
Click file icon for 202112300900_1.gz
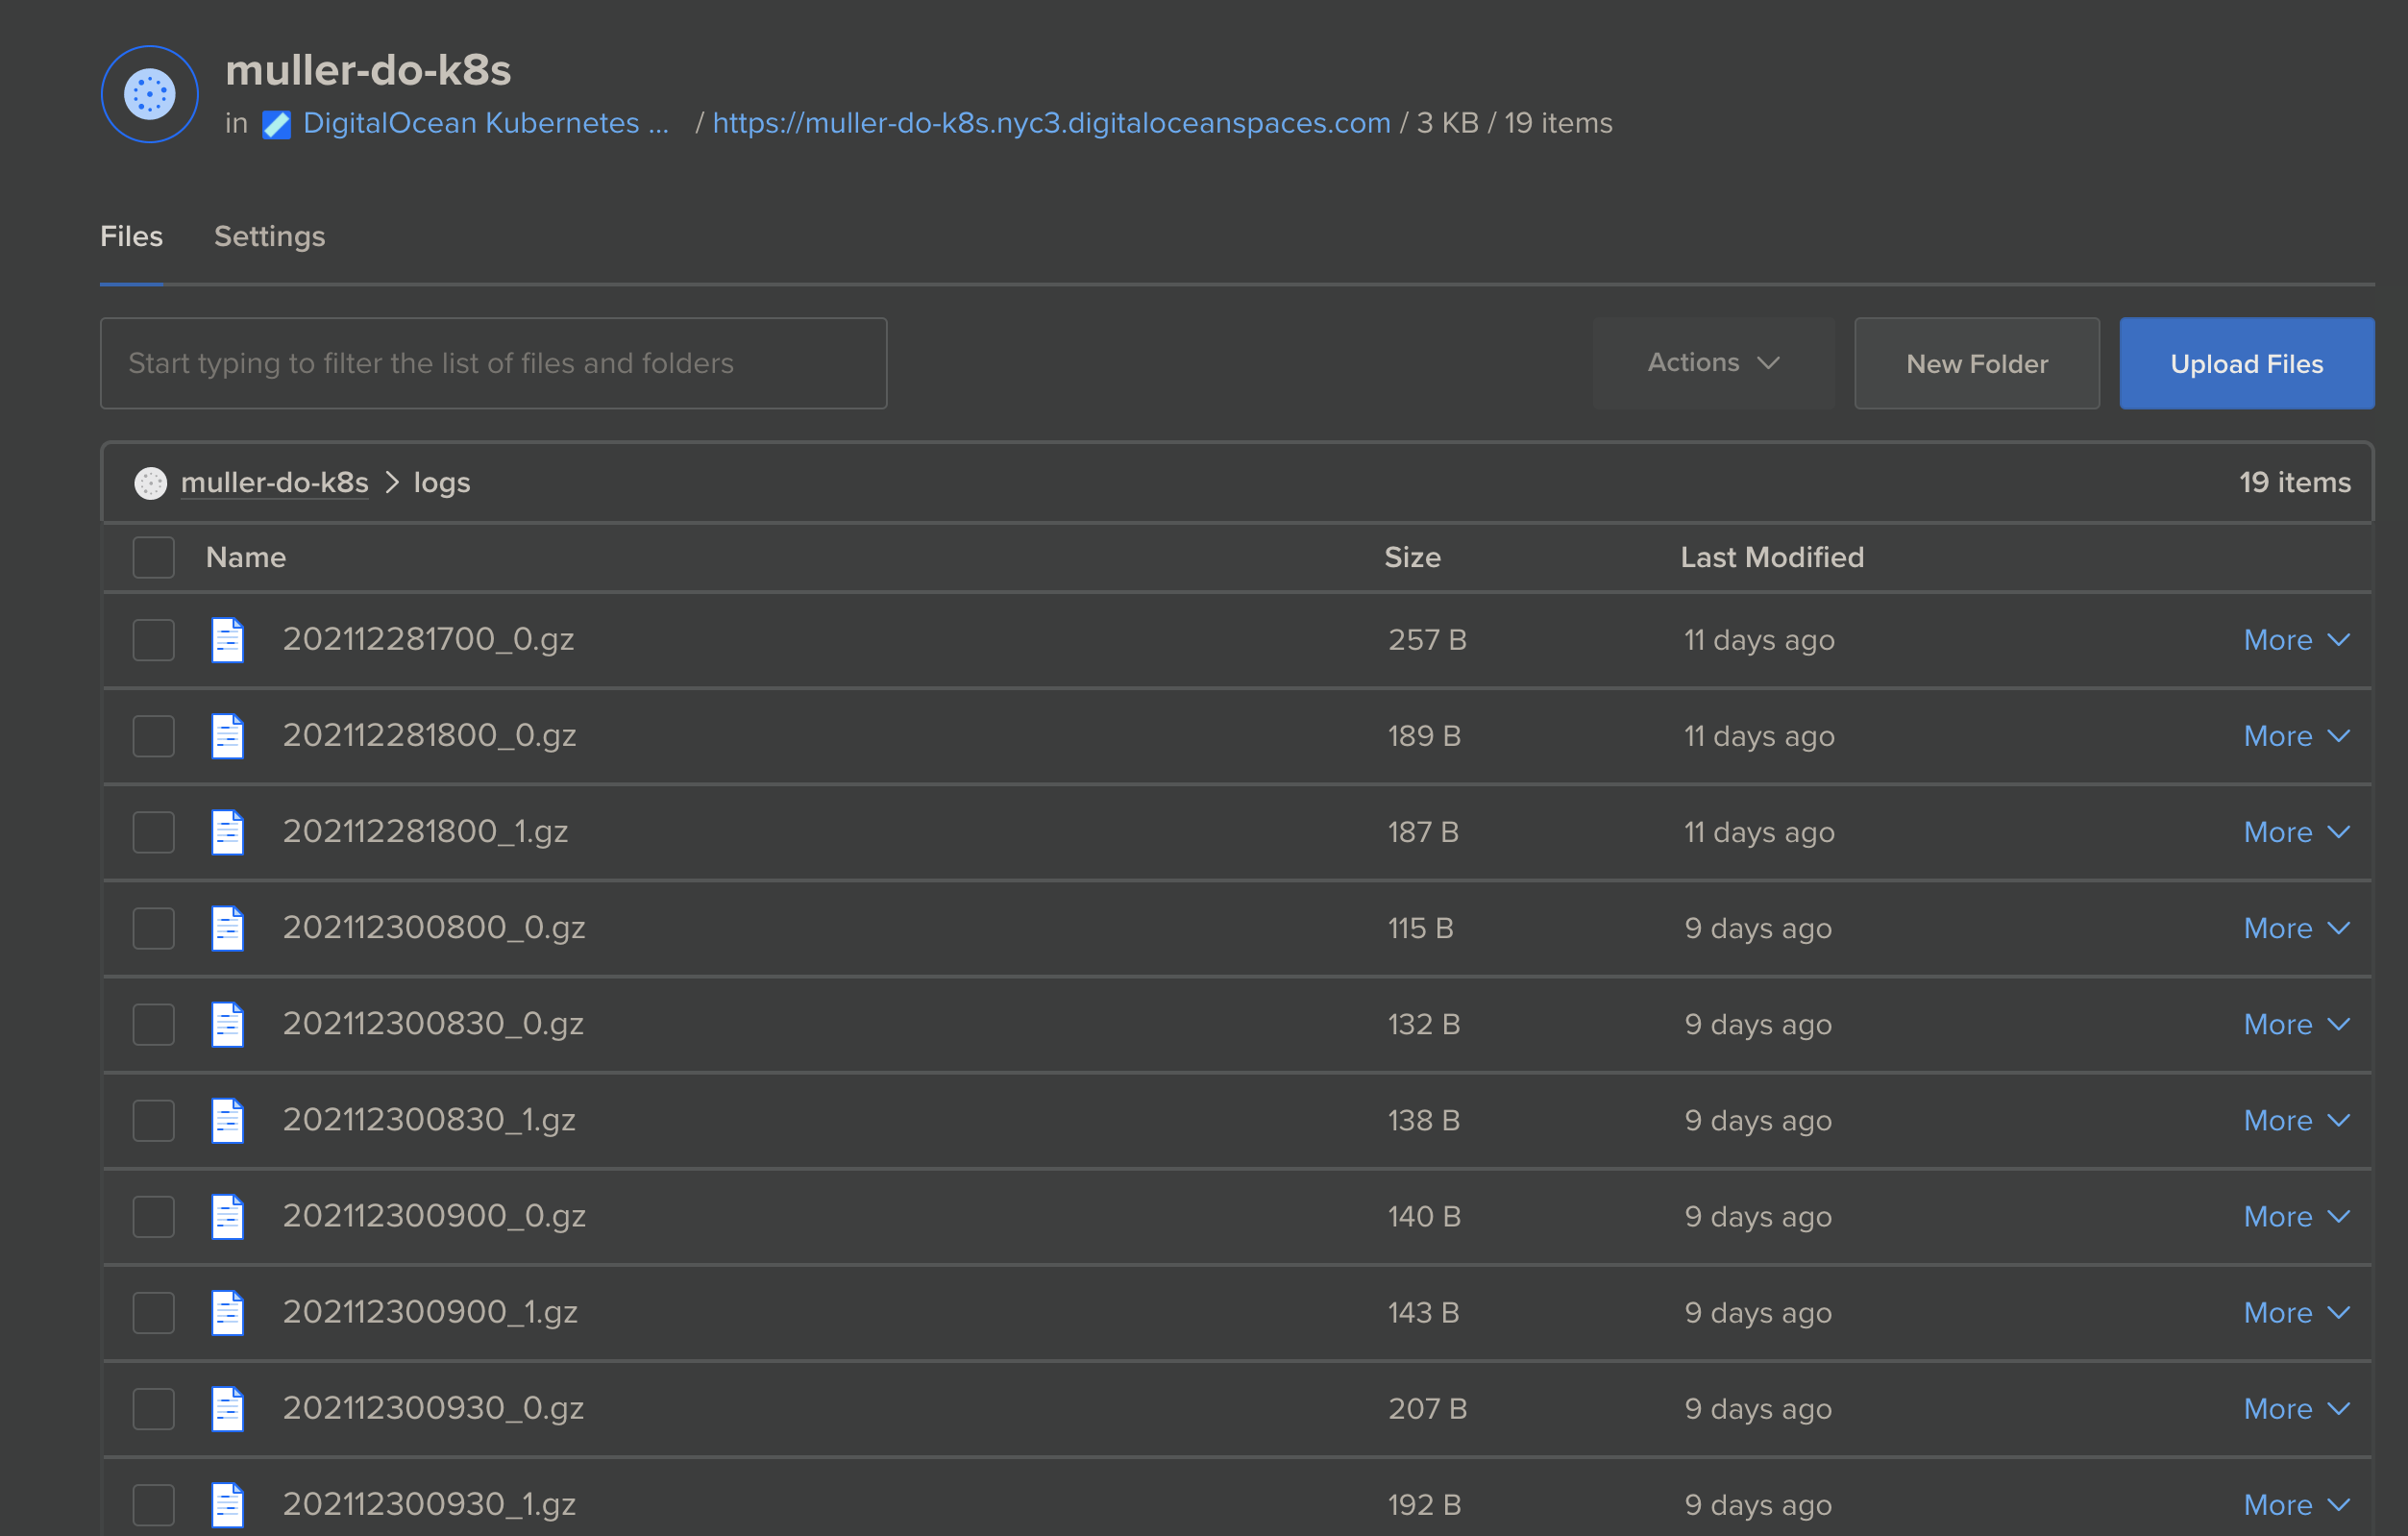(x=228, y=1312)
